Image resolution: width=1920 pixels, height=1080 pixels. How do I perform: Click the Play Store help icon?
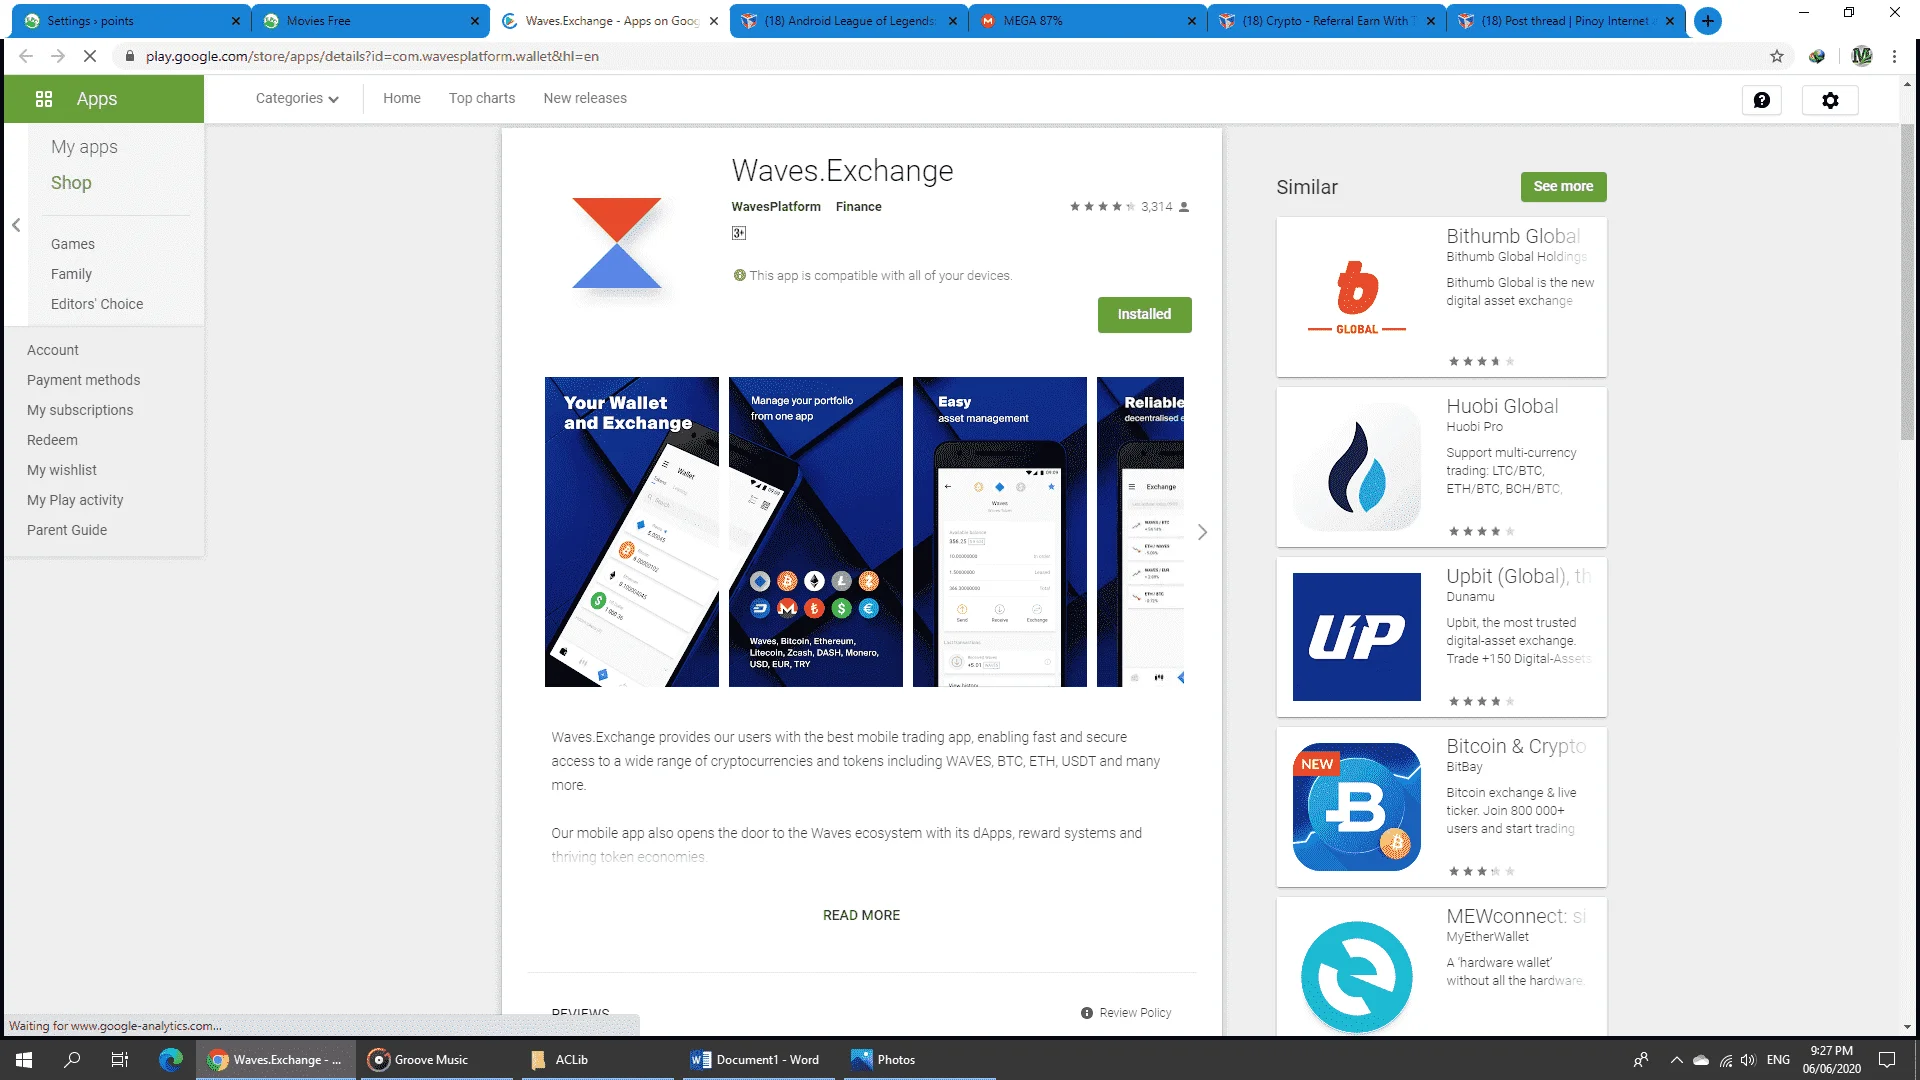pos(1762,100)
